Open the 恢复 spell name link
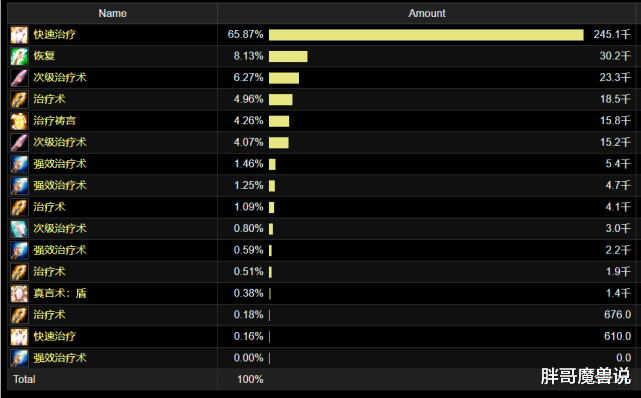 pyautogui.click(x=44, y=56)
